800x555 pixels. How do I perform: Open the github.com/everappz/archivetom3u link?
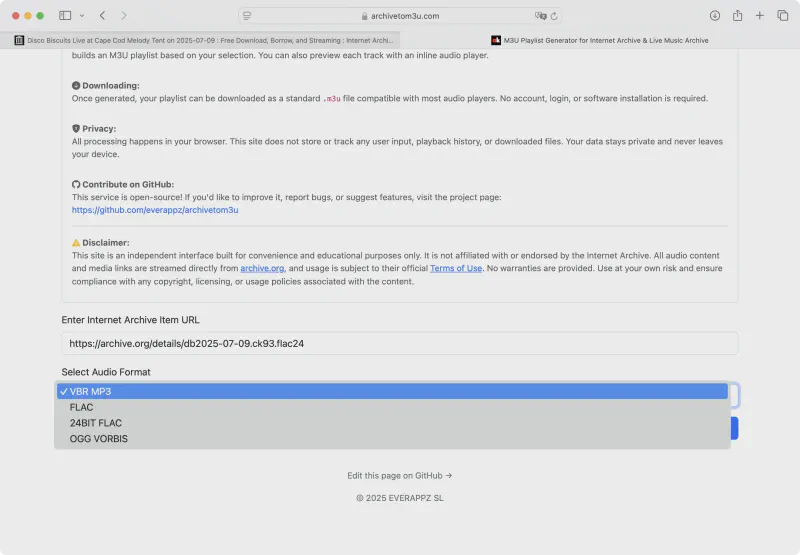pos(155,210)
